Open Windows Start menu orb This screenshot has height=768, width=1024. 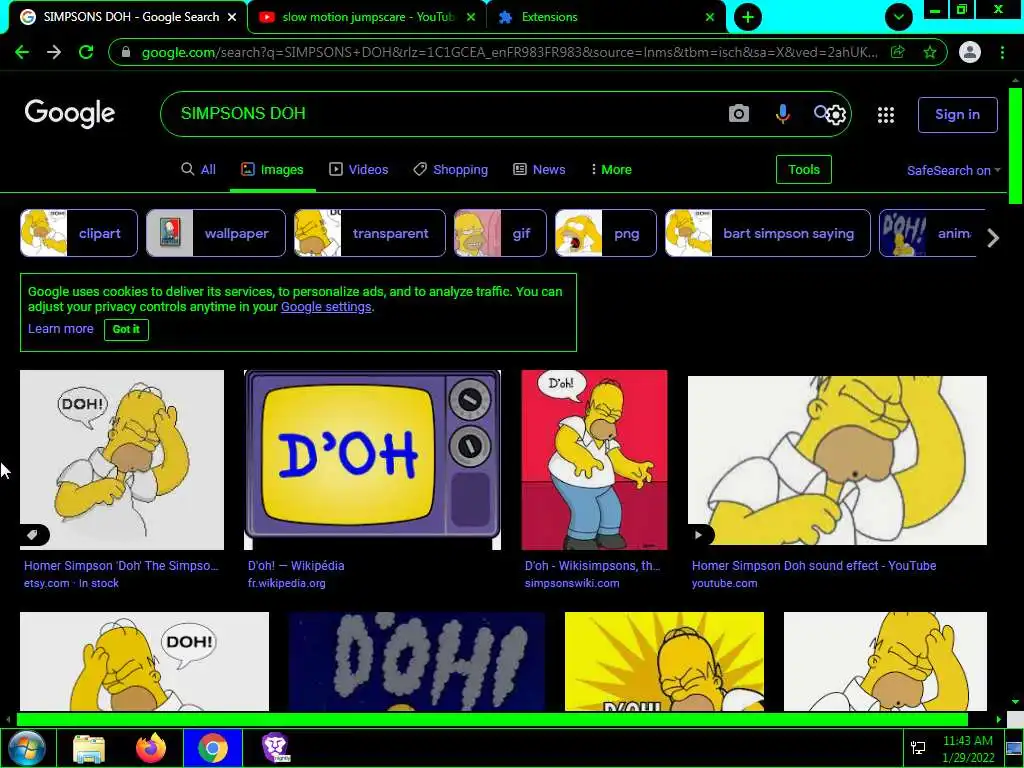pos(27,748)
